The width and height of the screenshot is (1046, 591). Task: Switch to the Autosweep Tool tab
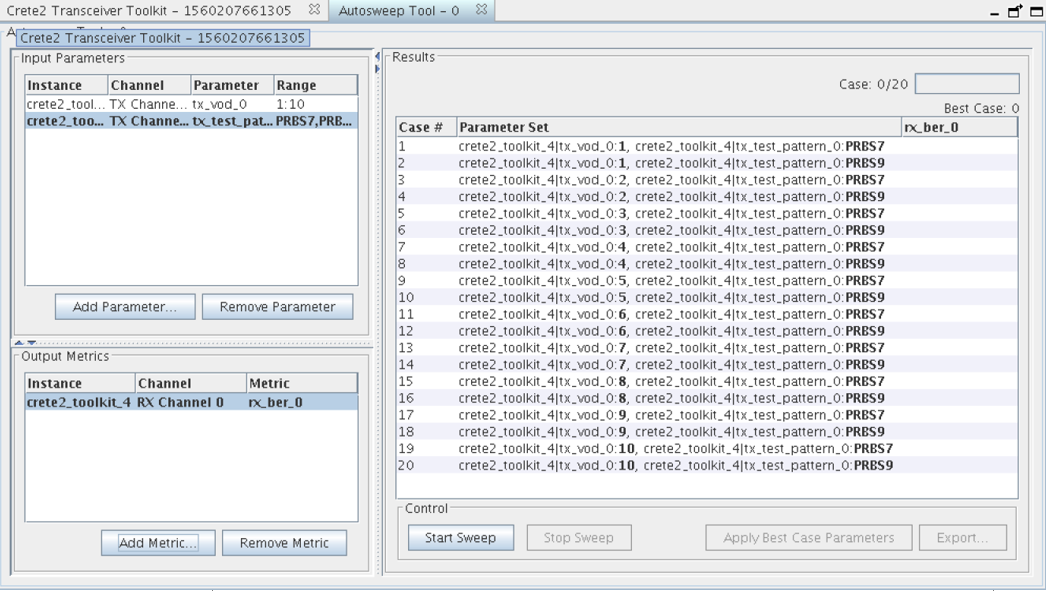[x=398, y=10]
